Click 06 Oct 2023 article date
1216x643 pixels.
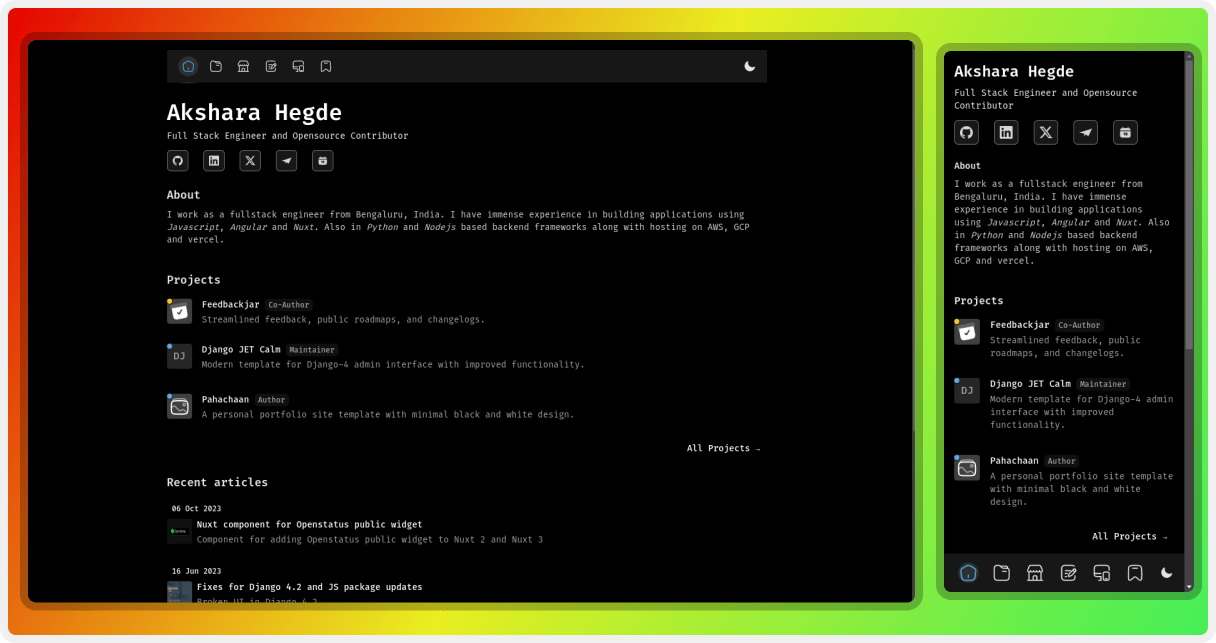pos(196,509)
